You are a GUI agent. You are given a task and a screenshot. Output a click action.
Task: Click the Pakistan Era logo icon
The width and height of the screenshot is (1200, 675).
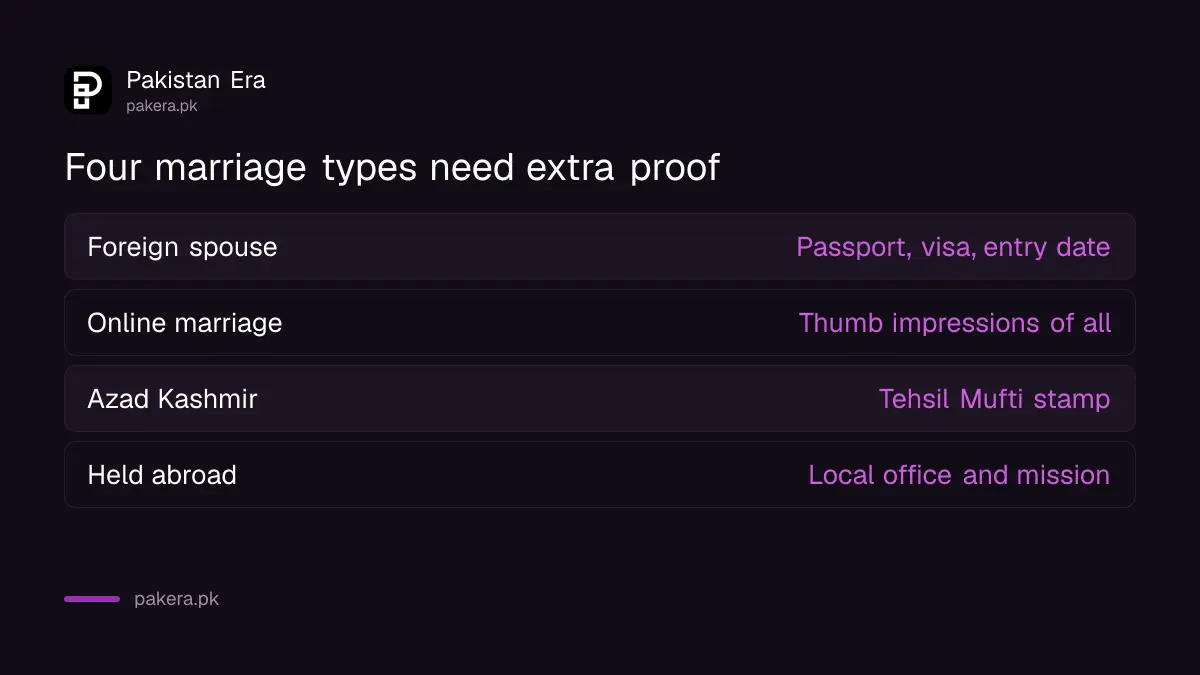pos(88,90)
